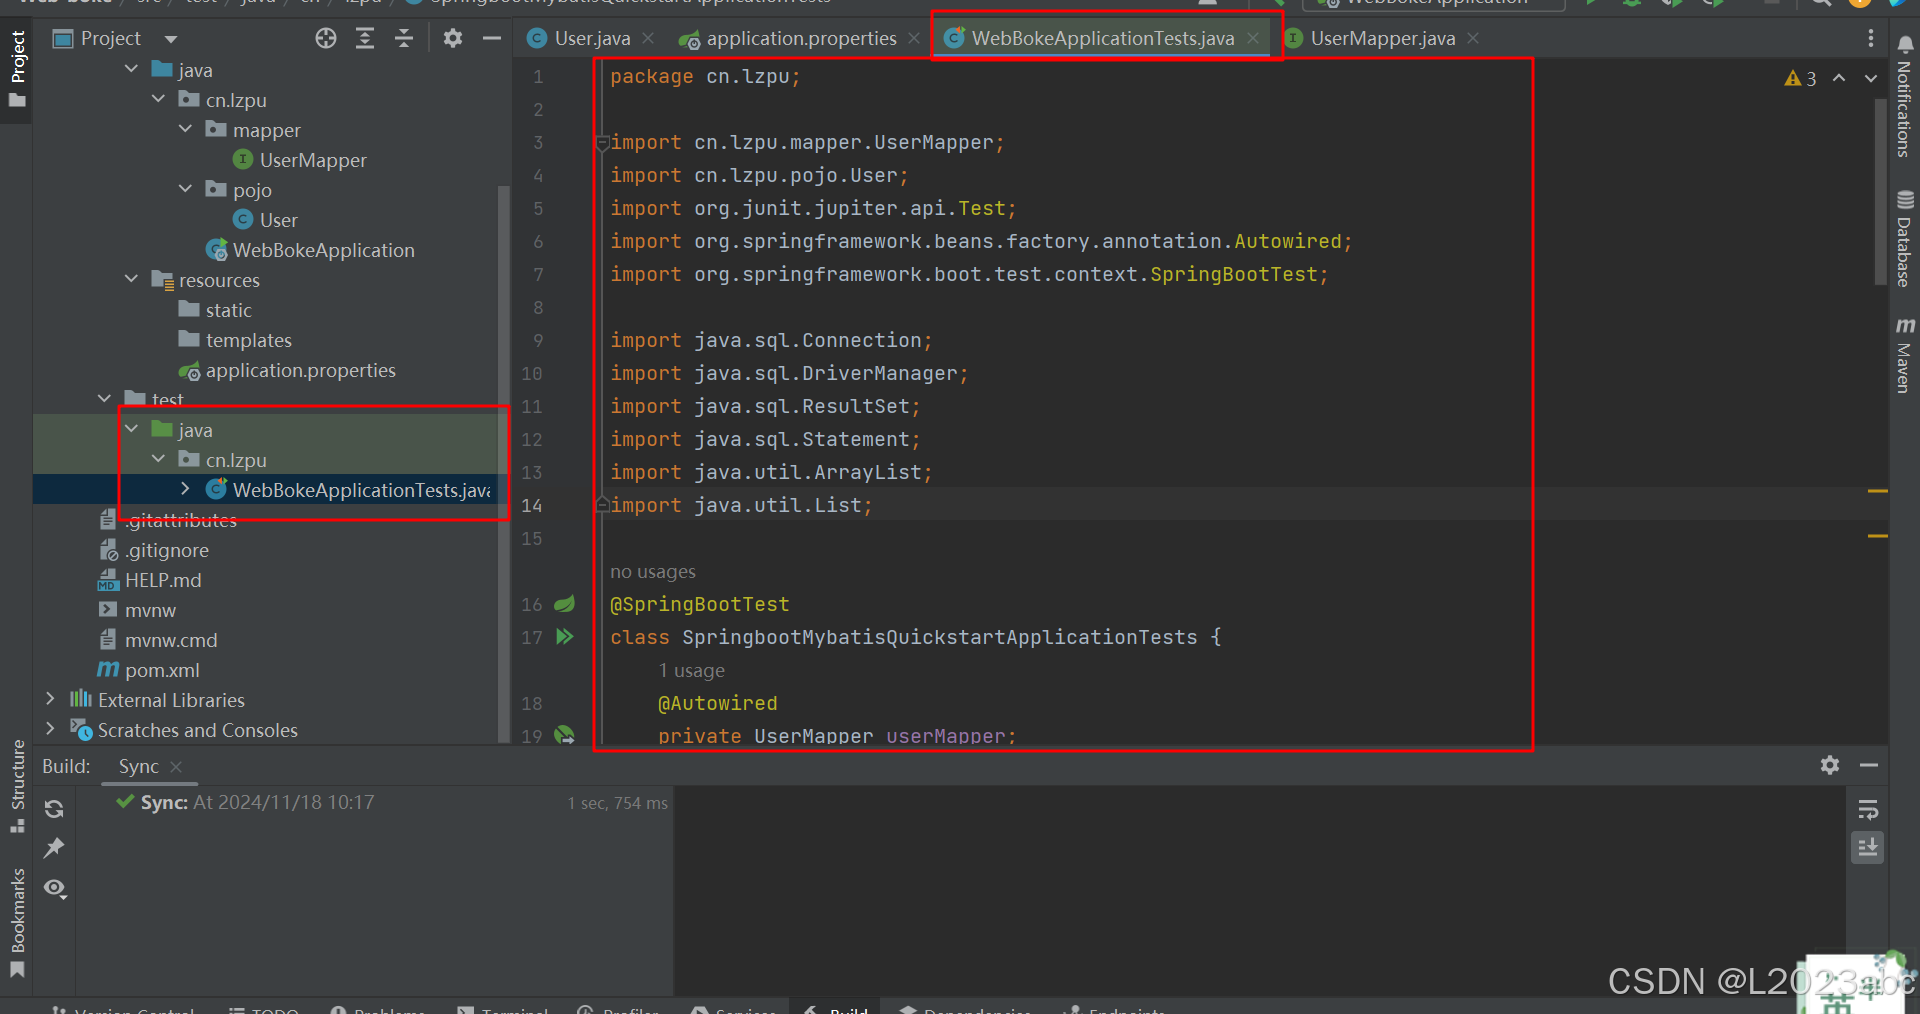Open Project panel settings gear
This screenshot has height=1014, width=1920.
453,38
